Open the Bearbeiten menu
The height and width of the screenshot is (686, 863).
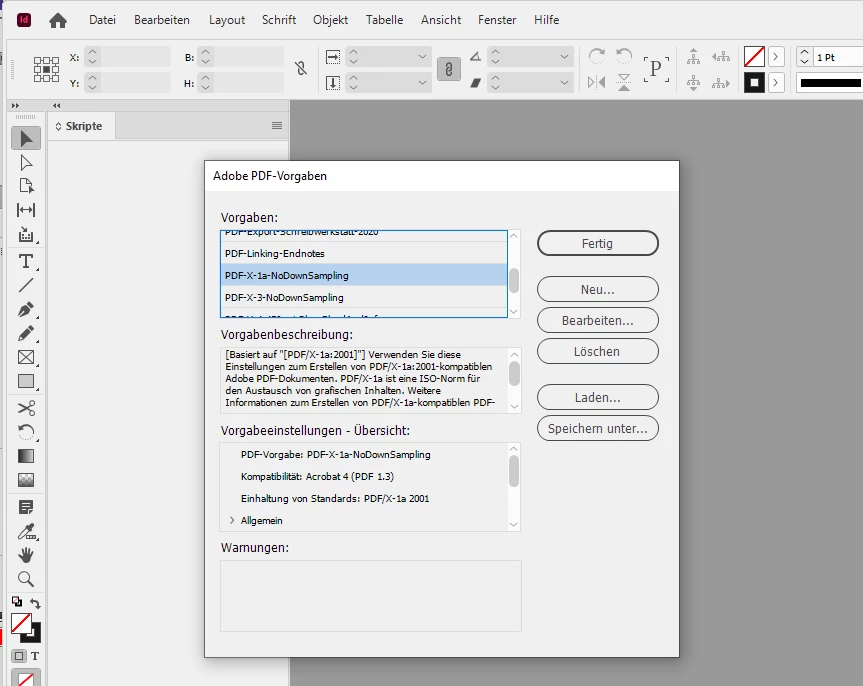[162, 20]
